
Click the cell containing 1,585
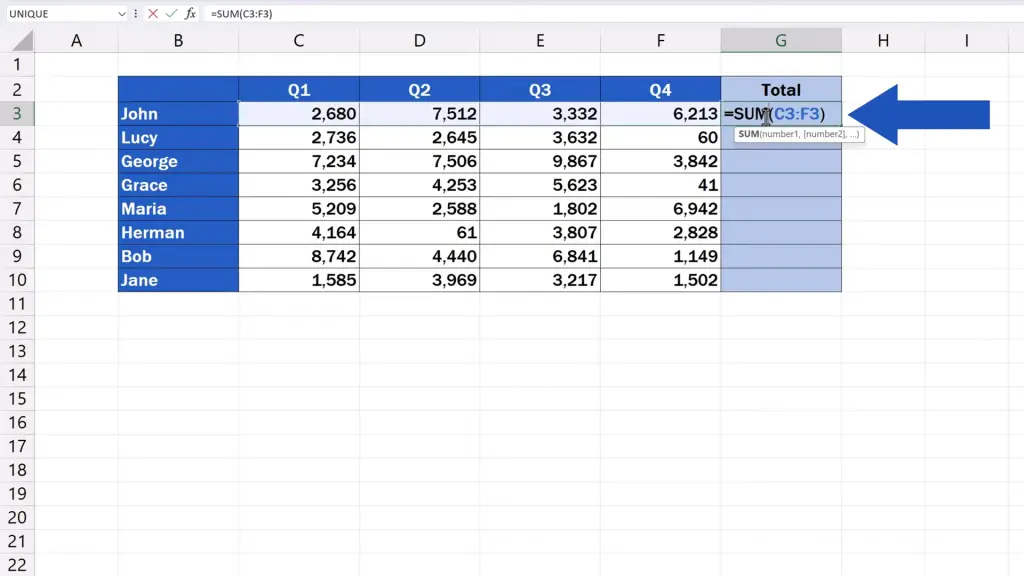(x=299, y=280)
